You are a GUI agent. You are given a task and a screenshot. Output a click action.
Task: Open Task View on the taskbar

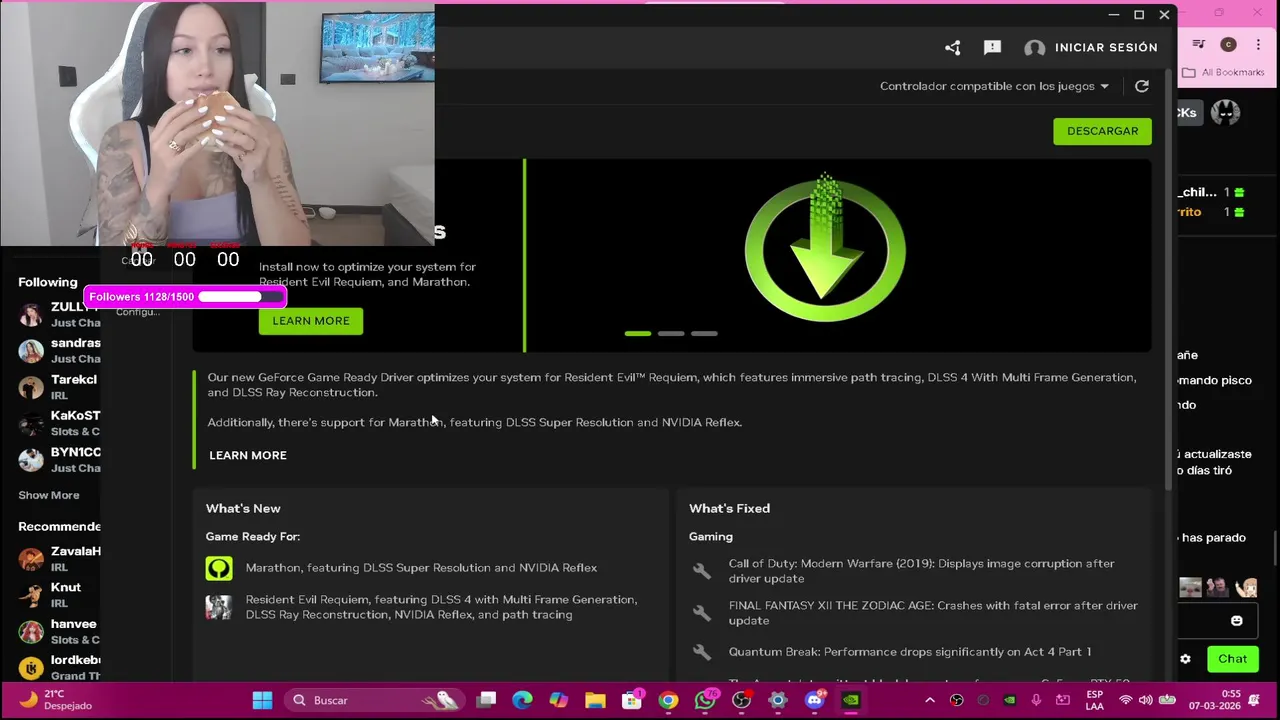click(x=486, y=700)
